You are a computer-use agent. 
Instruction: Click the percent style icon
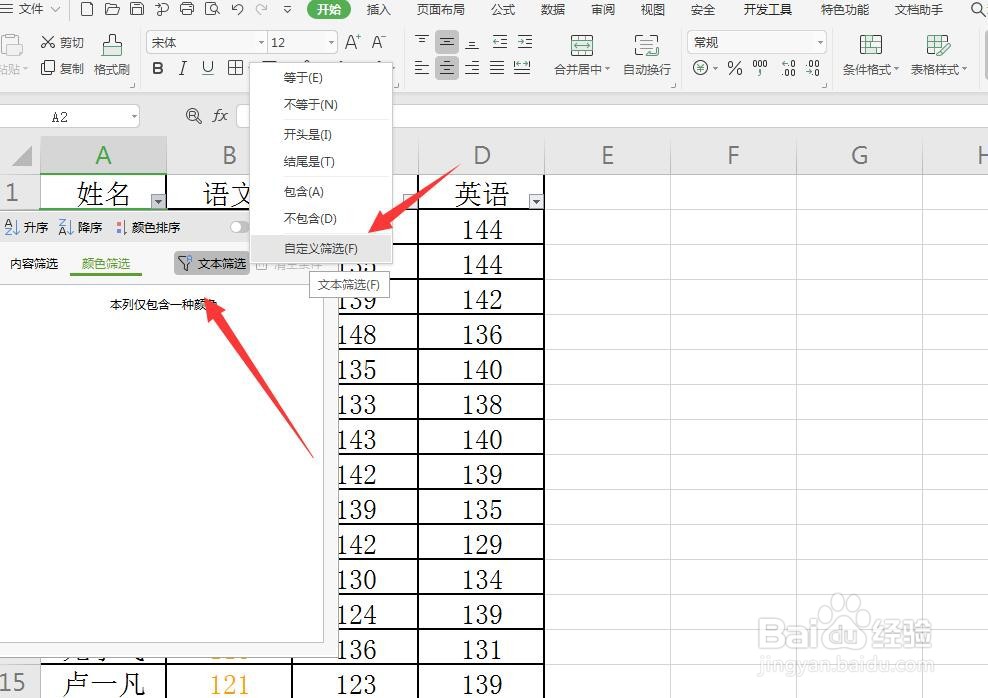pos(735,66)
